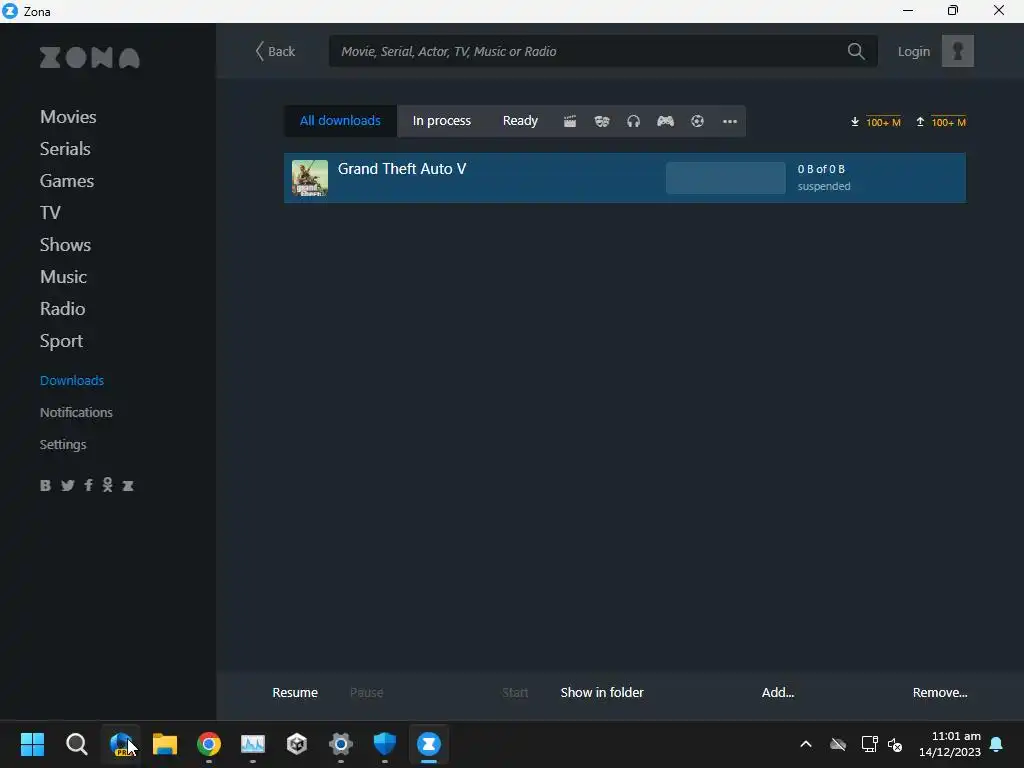Click the Grand Theft Auto V thumbnail
1024x768 pixels.
[310, 178]
